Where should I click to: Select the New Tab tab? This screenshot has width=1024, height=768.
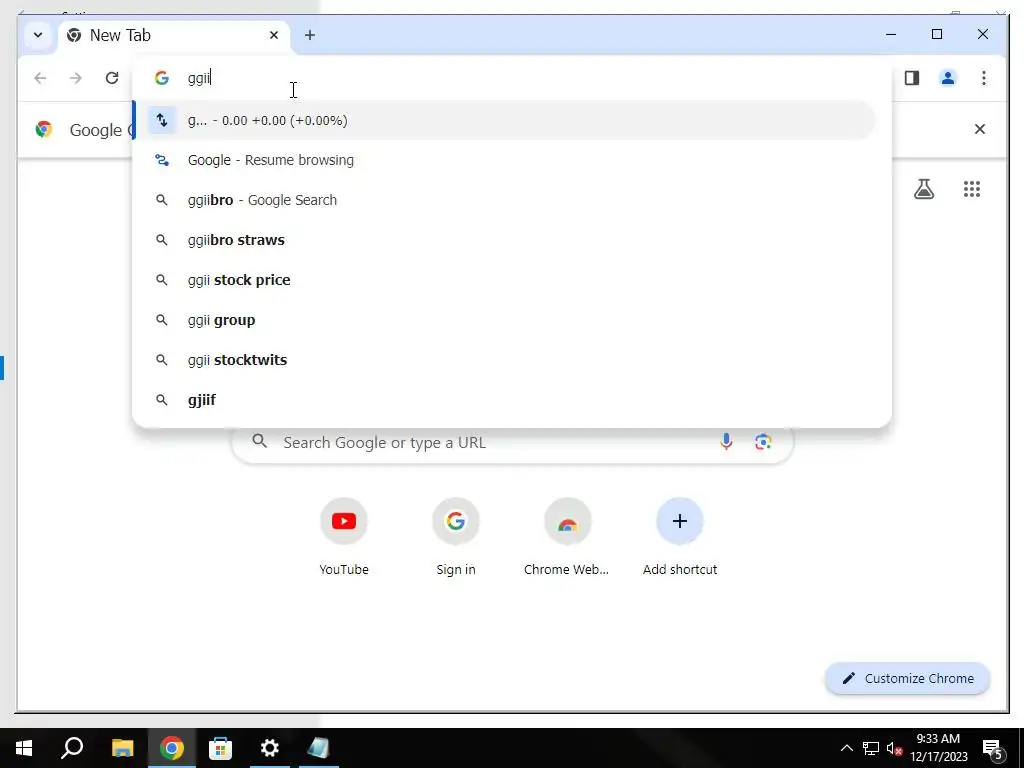point(173,35)
